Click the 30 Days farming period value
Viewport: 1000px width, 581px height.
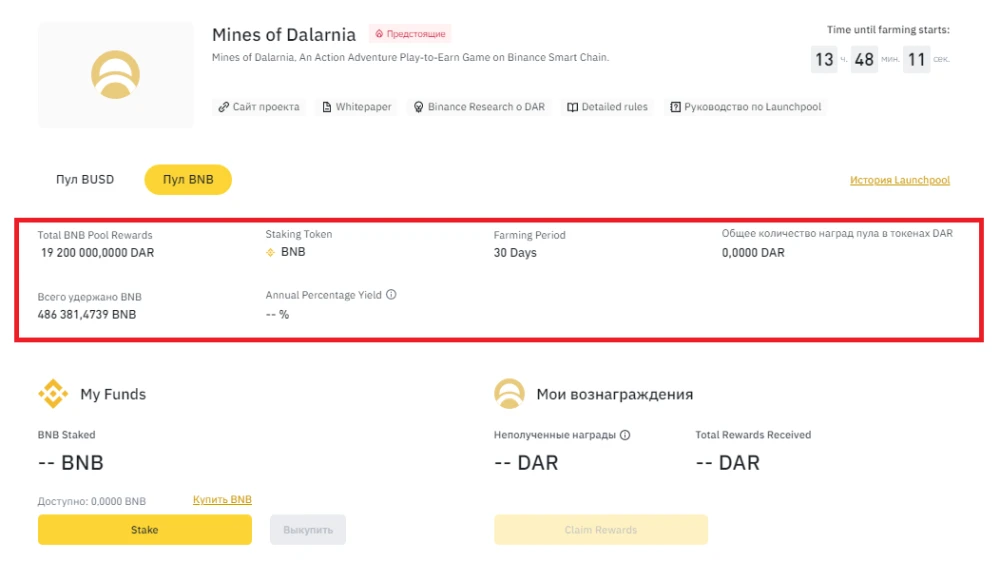pyautogui.click(x=515, y=253)
